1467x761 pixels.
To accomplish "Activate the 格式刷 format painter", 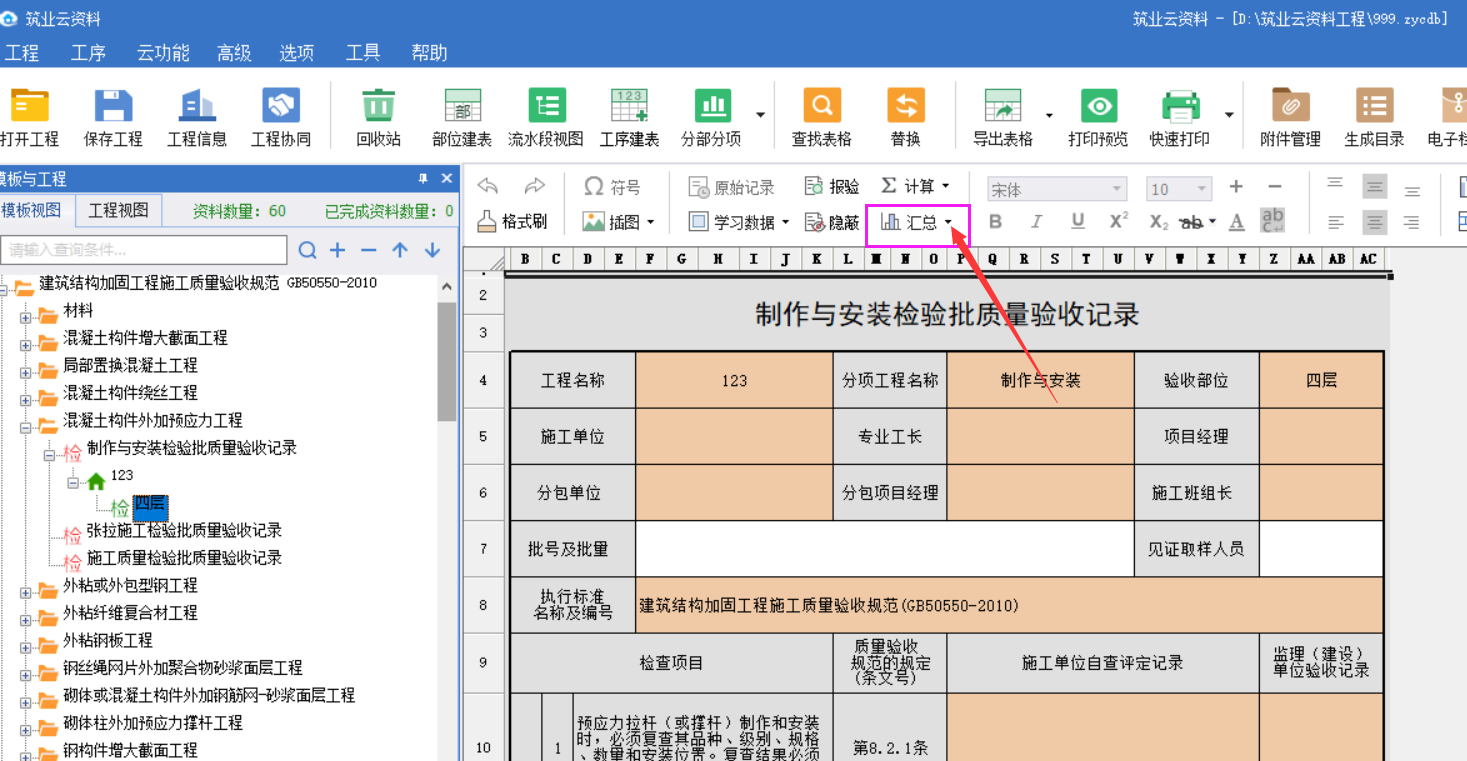I will click(512, 222).
